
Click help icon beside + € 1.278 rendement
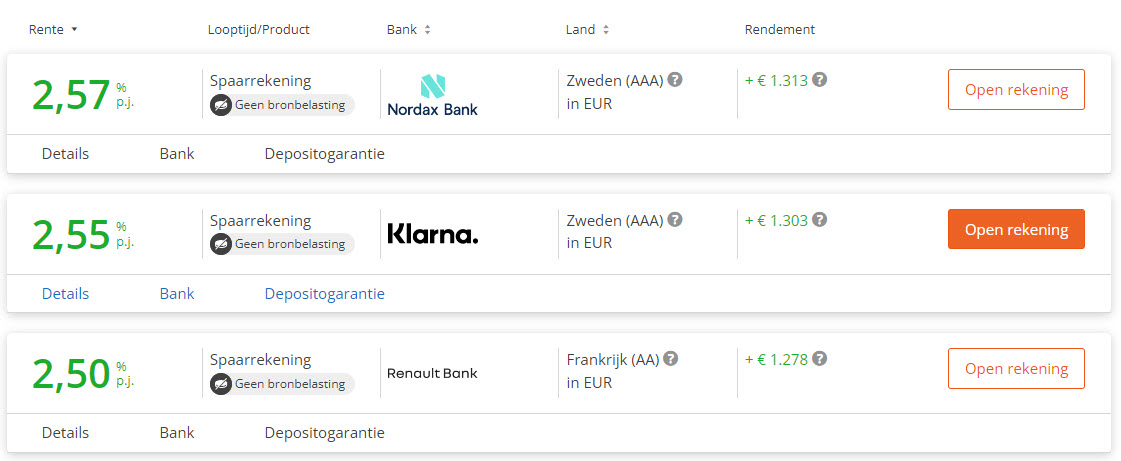[820, 358]
